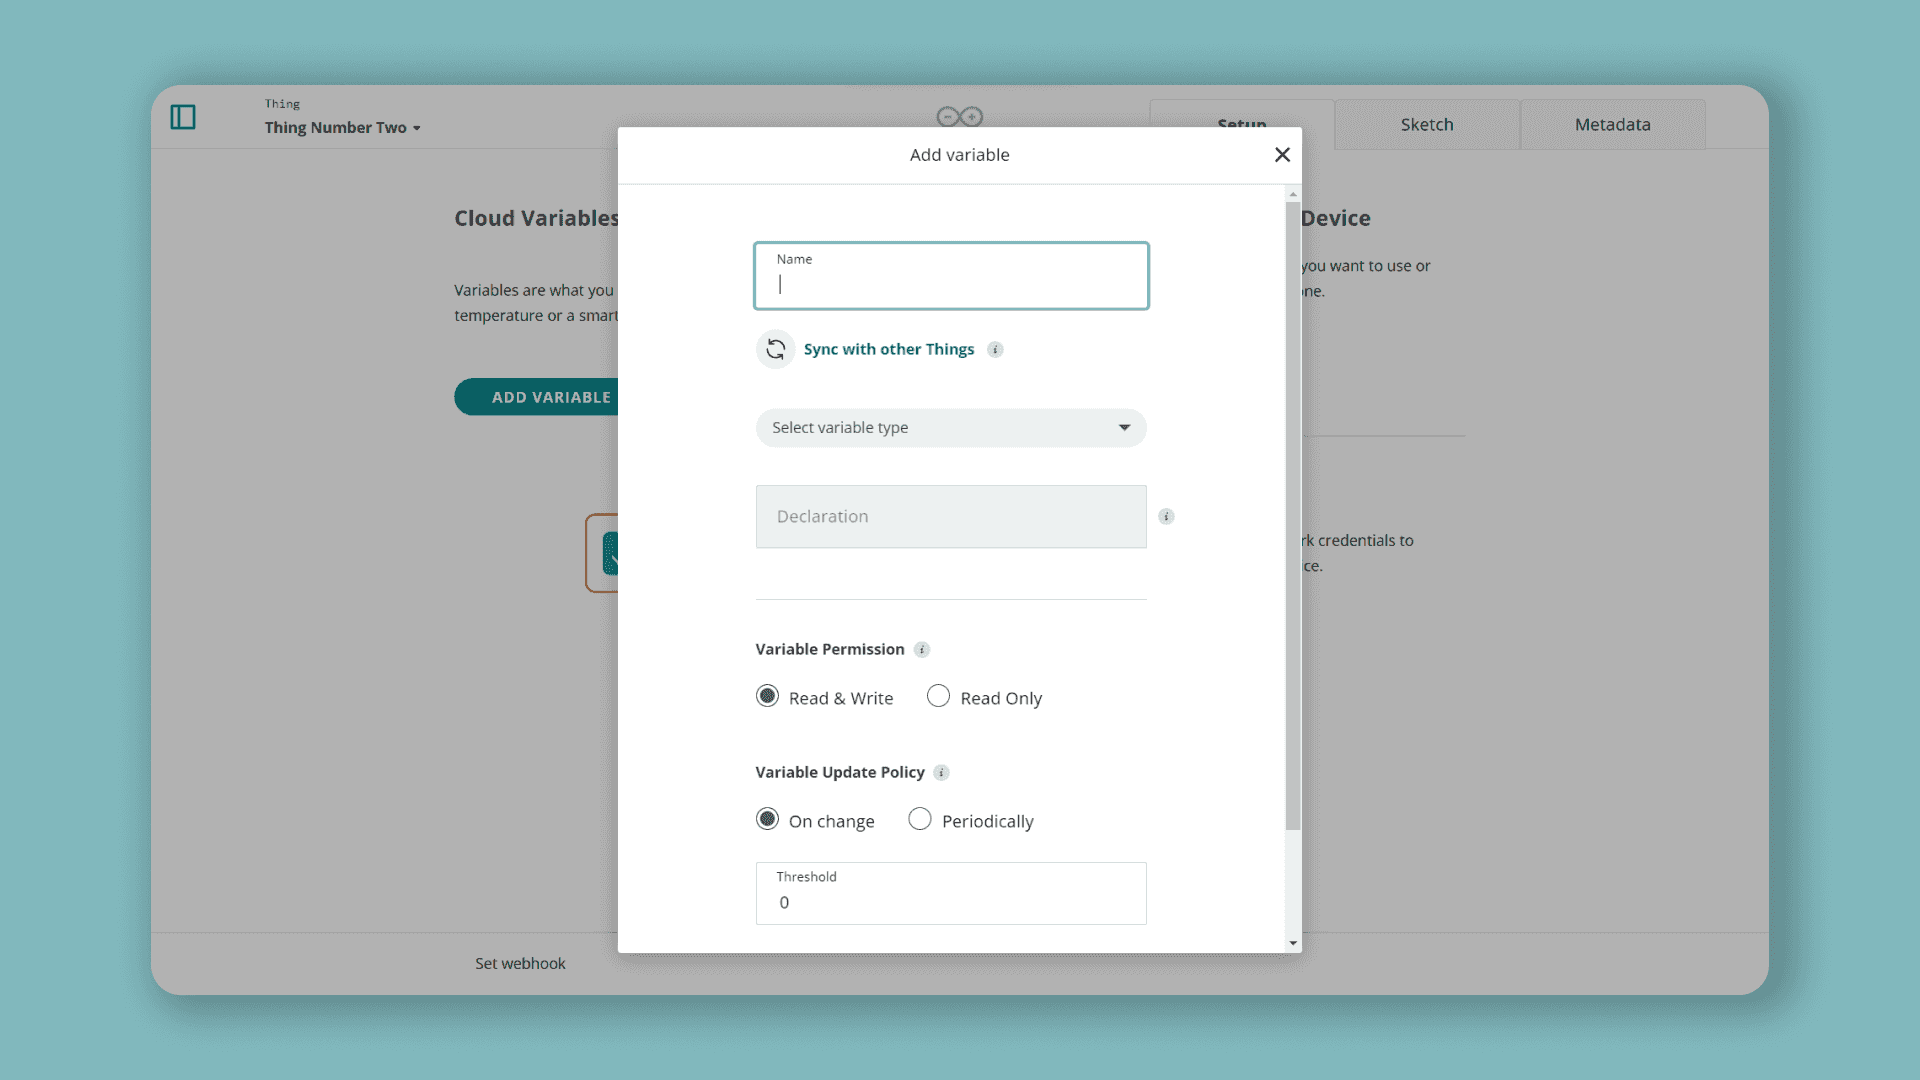
Task: Click the Arduino infinity logo
Action: coord(959,117)
